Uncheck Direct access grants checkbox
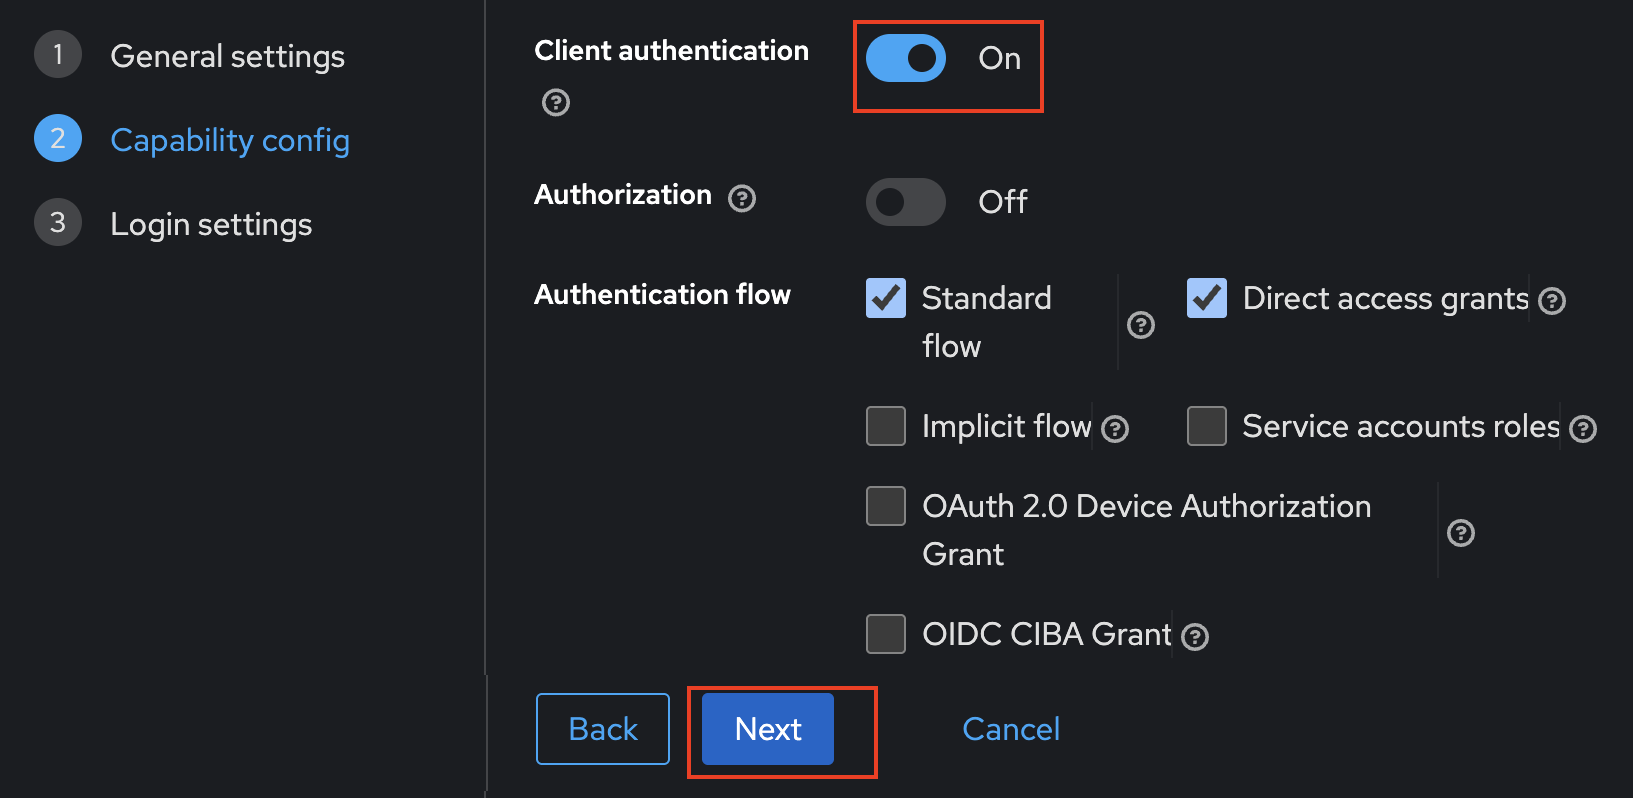Viewport: 1633px width, 798px height. click(x=1207, y=298)
